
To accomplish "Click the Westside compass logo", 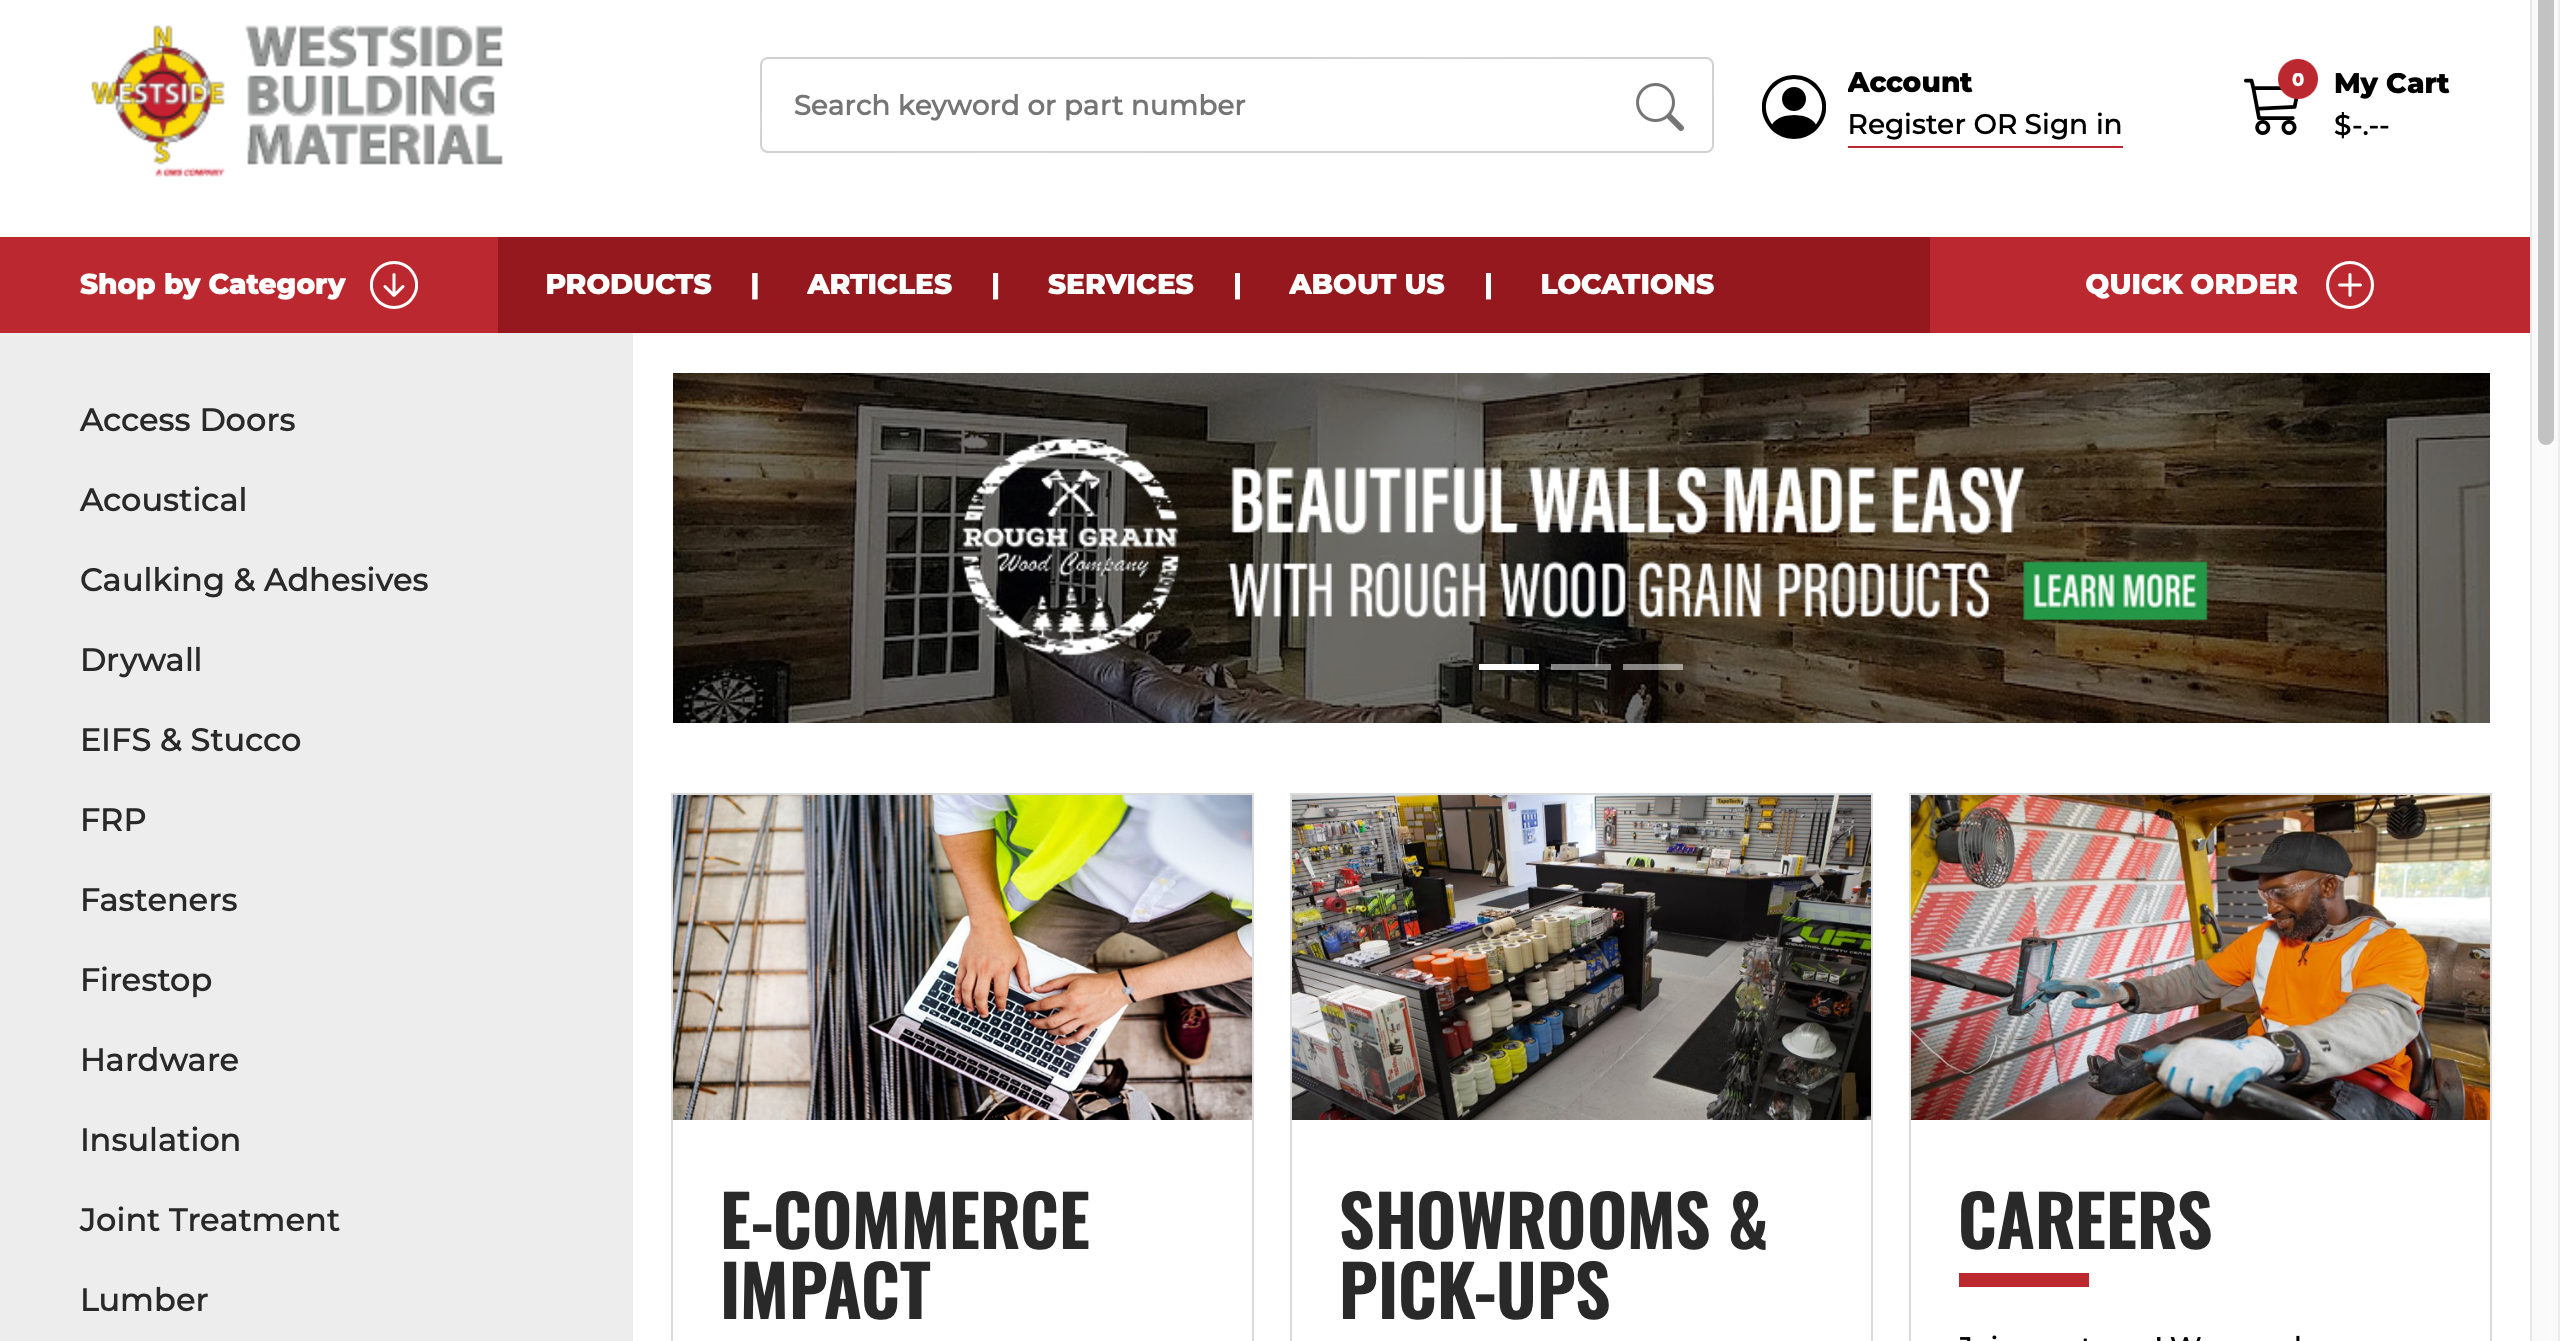I will 159,98.
